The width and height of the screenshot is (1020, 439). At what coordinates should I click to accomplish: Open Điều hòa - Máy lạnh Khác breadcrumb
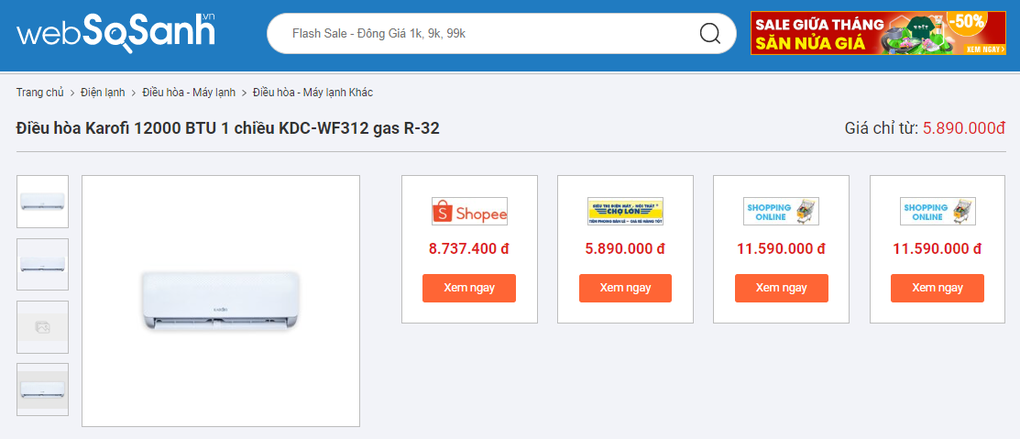pyautogui.click(x=312, y=92)
